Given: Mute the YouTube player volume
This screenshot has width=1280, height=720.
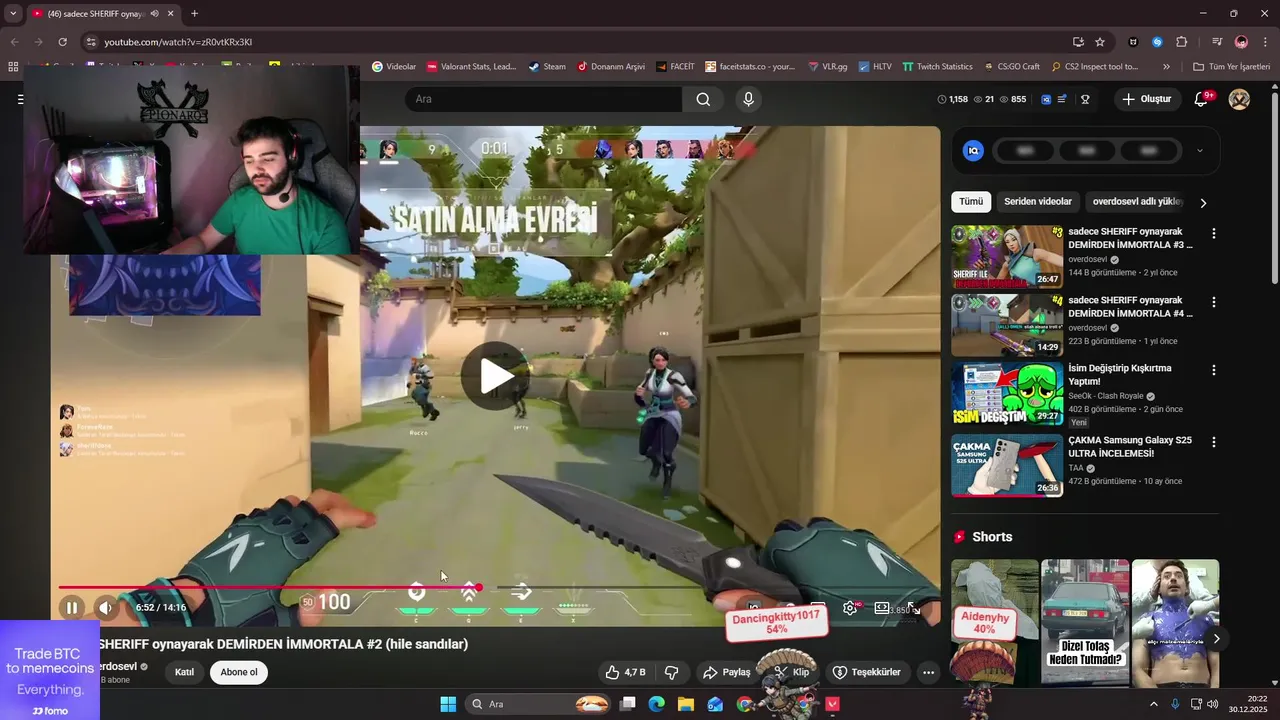Looking at the screenshot, I should coord(105,607).
